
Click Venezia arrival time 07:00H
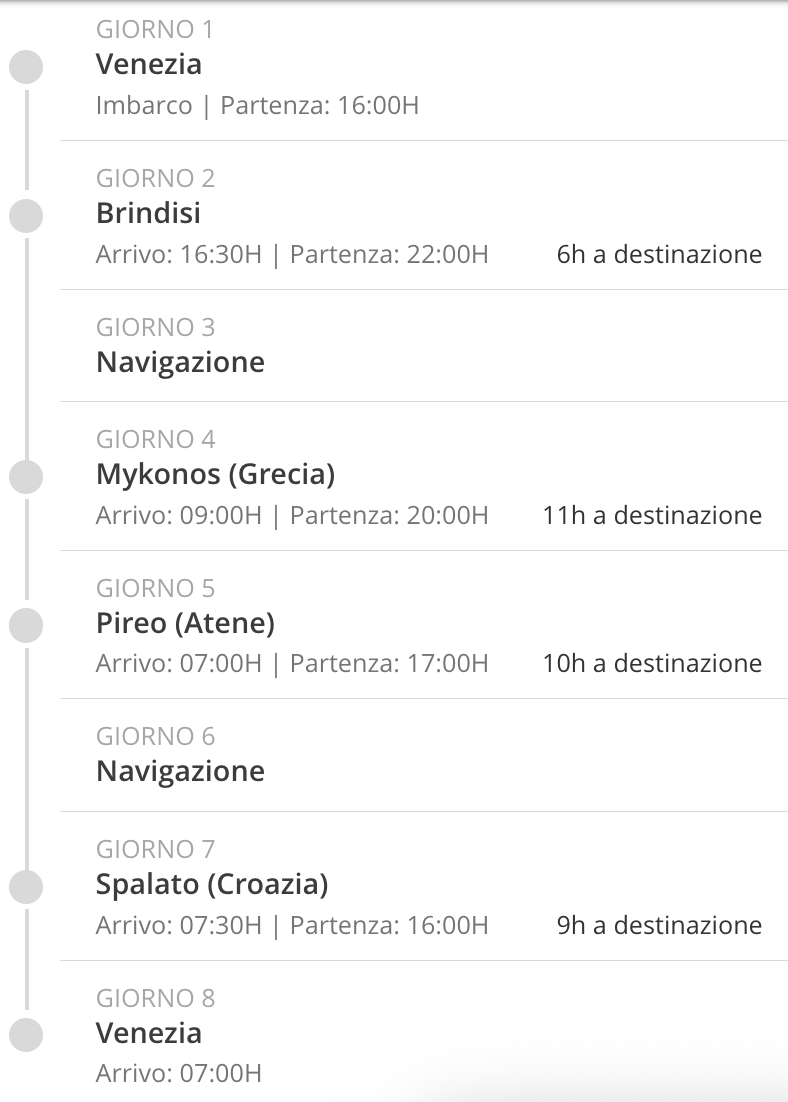179,1074
